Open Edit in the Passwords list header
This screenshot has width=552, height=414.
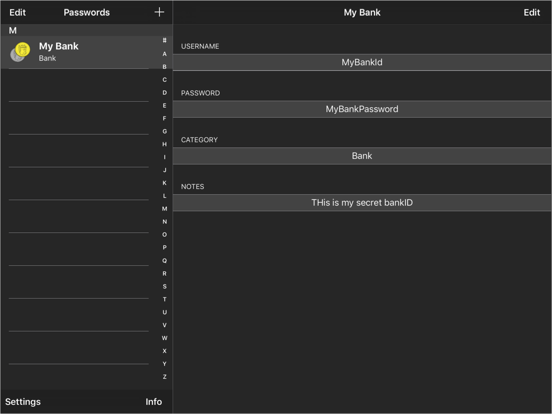pyautogui.click(x=17, y=12)
